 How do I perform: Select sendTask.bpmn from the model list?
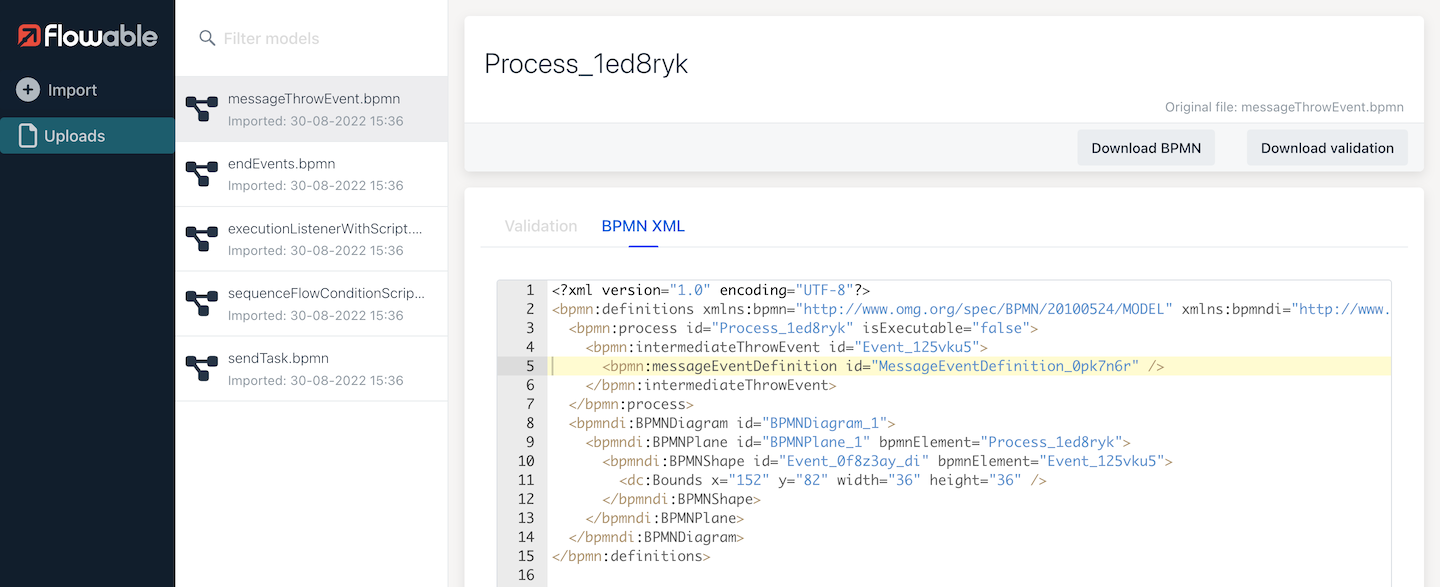278,359
